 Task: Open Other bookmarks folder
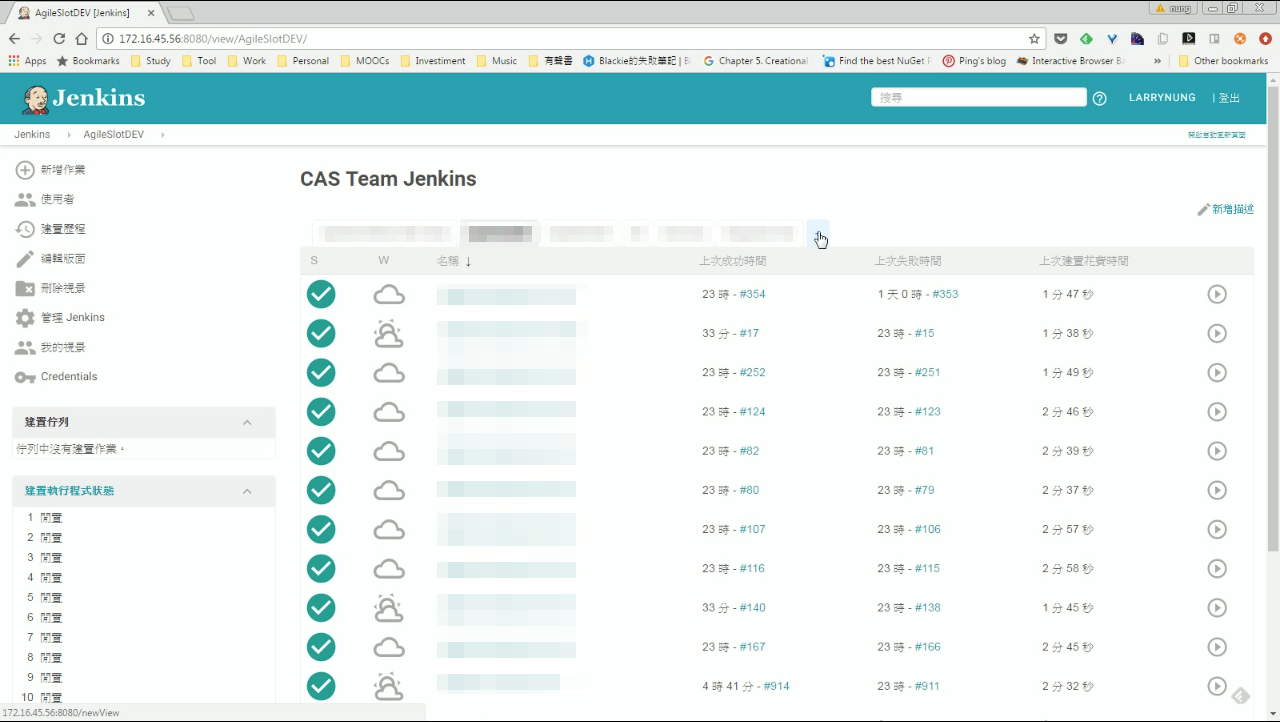click(1223, 60)
